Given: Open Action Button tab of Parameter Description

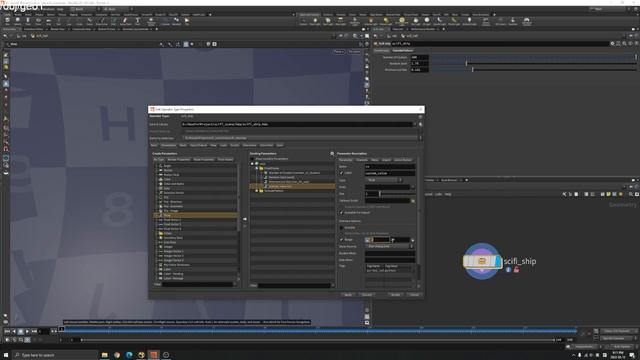Looking at the screenshot, I should coord(403,160).
